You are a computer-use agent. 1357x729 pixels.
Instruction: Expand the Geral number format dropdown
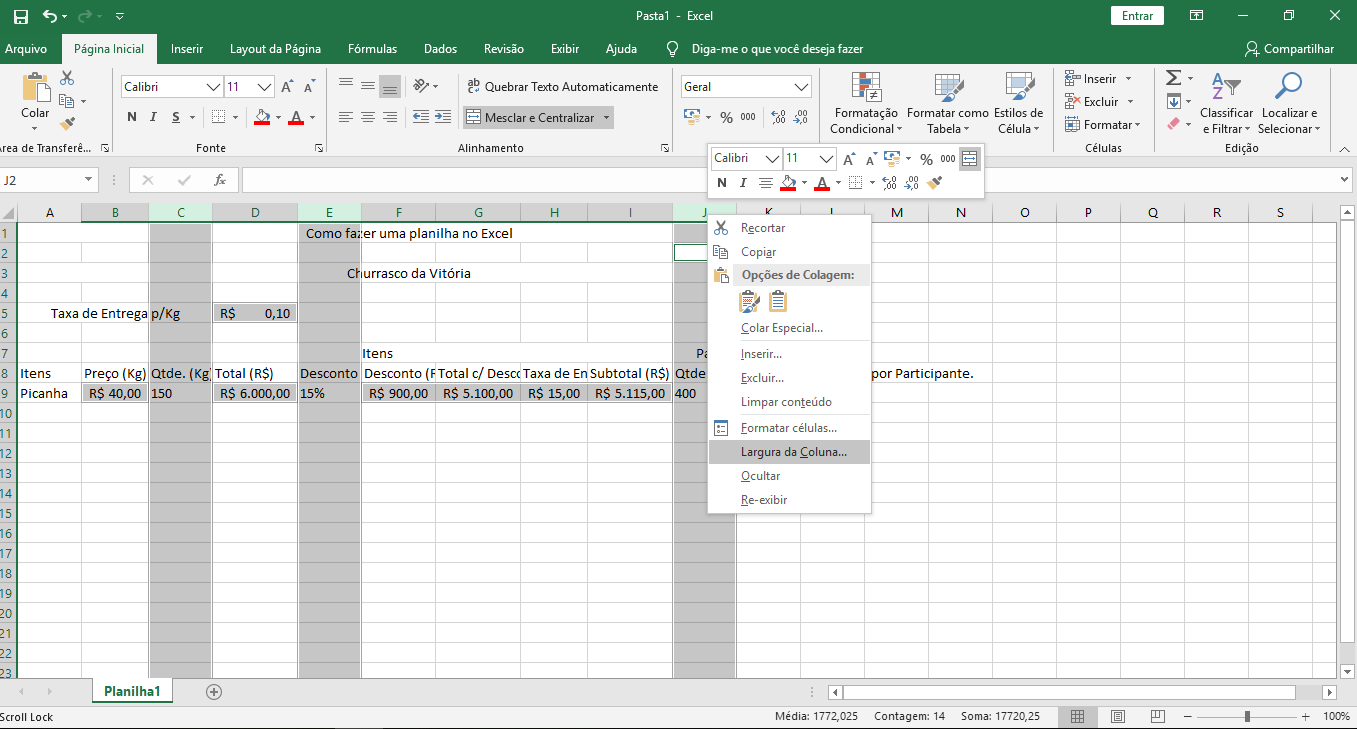(801, 87)
